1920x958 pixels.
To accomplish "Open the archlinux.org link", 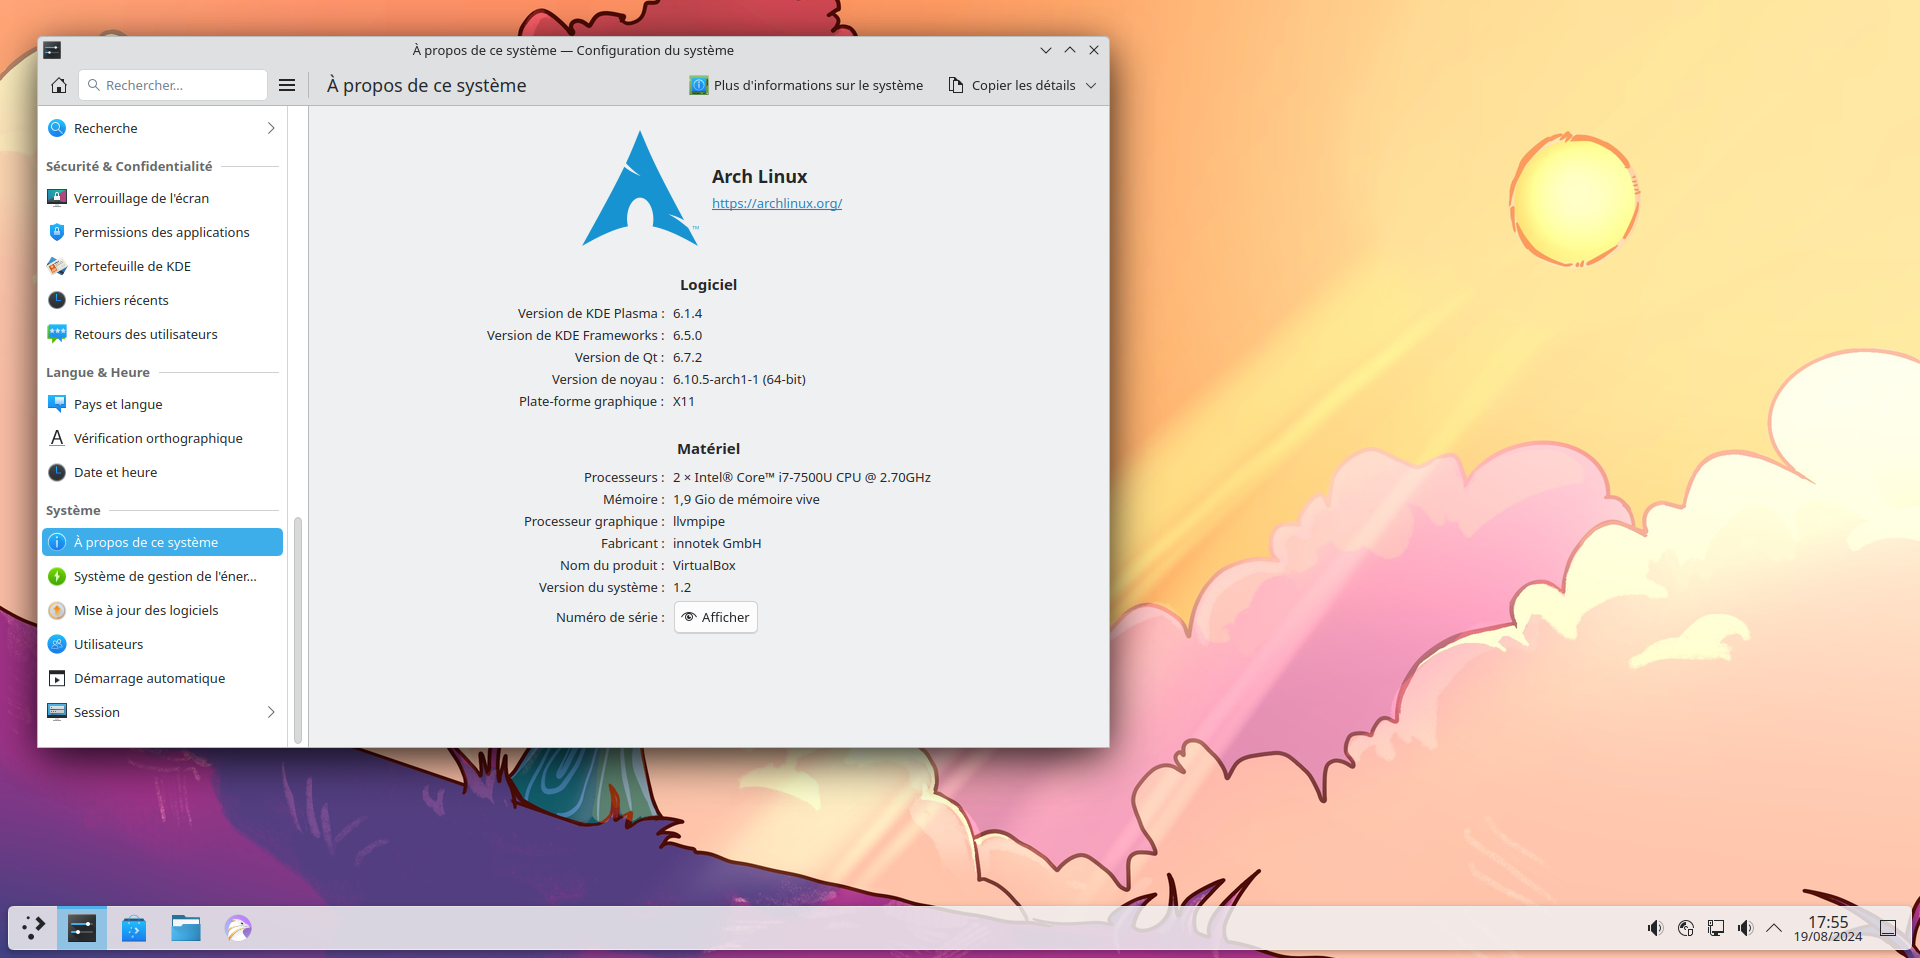I will pyautogui.click(x=777, y=203).
